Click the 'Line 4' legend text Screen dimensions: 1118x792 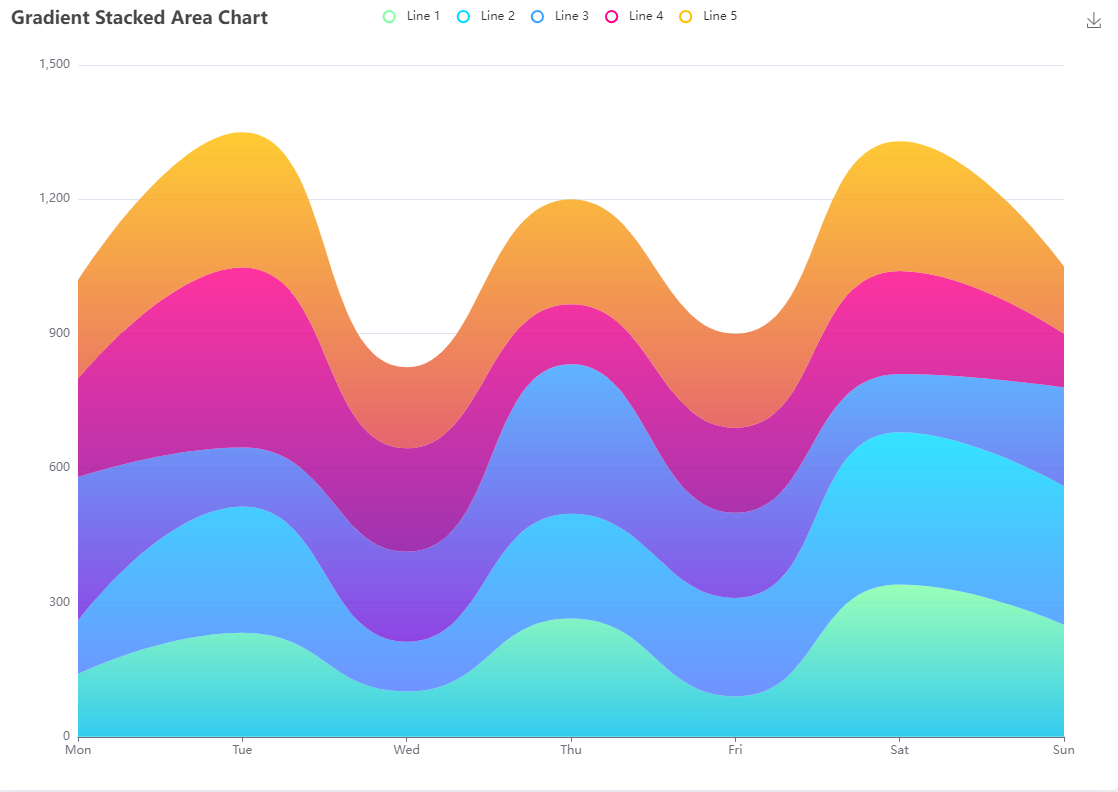[x=645, y=16]
